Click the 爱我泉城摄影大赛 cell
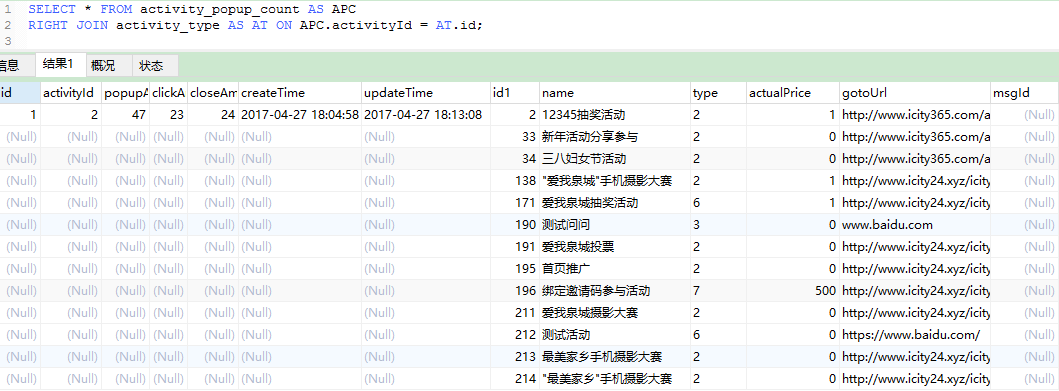1059x391 pixels. click(x=615, y=313)
